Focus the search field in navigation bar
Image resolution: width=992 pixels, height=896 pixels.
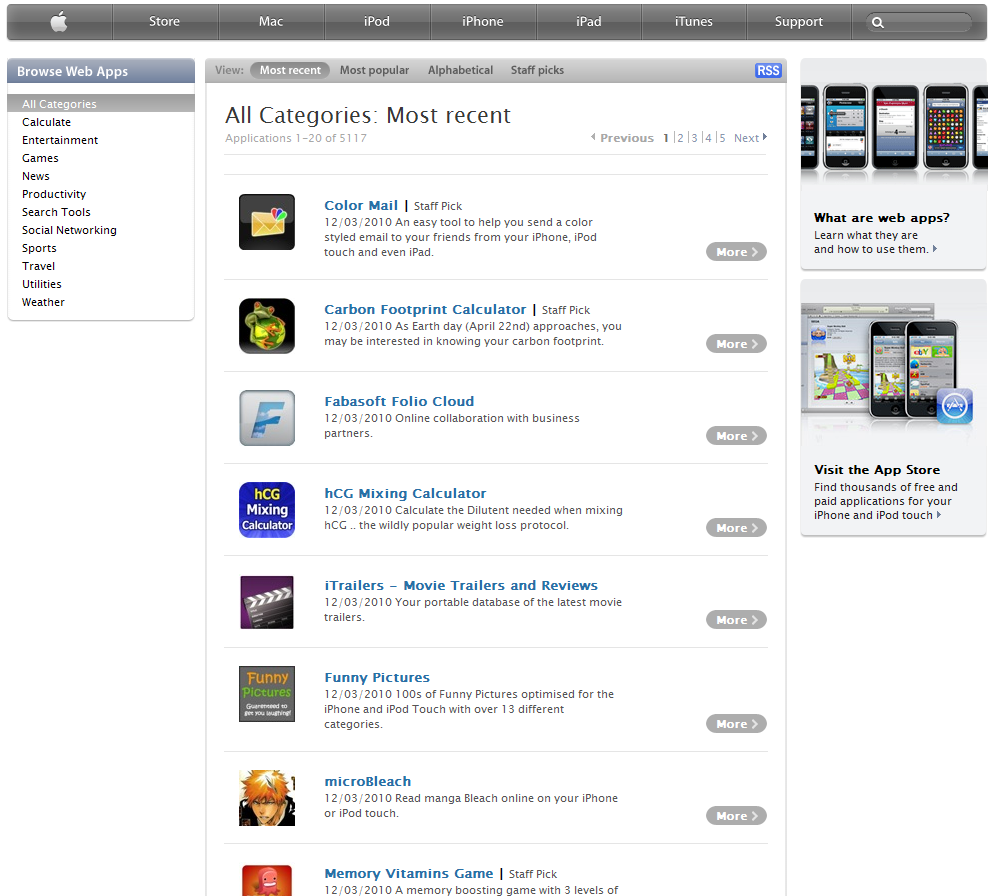point(918,23)
